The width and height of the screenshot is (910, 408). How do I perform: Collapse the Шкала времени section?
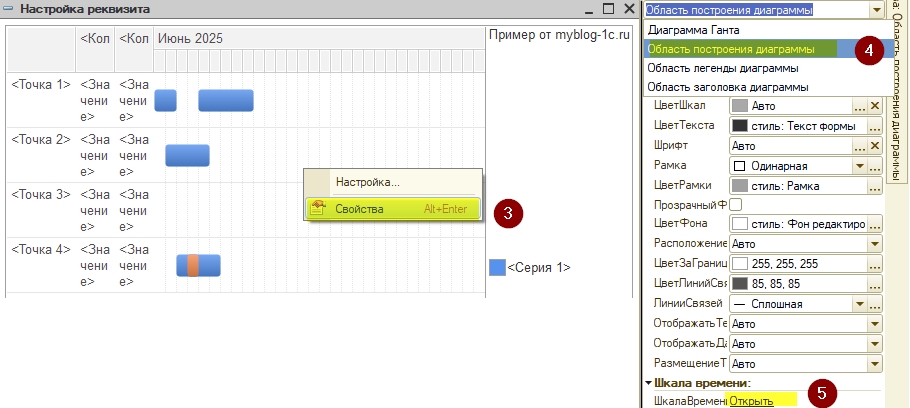click(x=648, y=383)
